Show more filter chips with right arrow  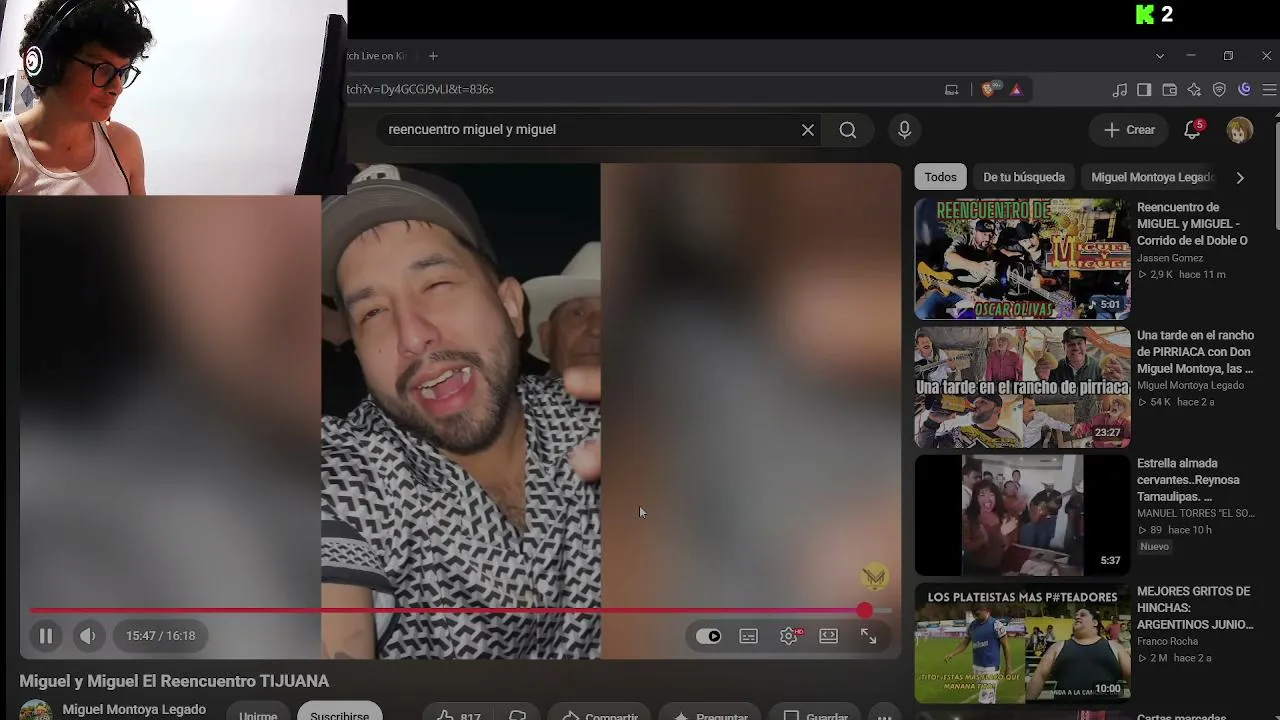tap(1240, 177)
